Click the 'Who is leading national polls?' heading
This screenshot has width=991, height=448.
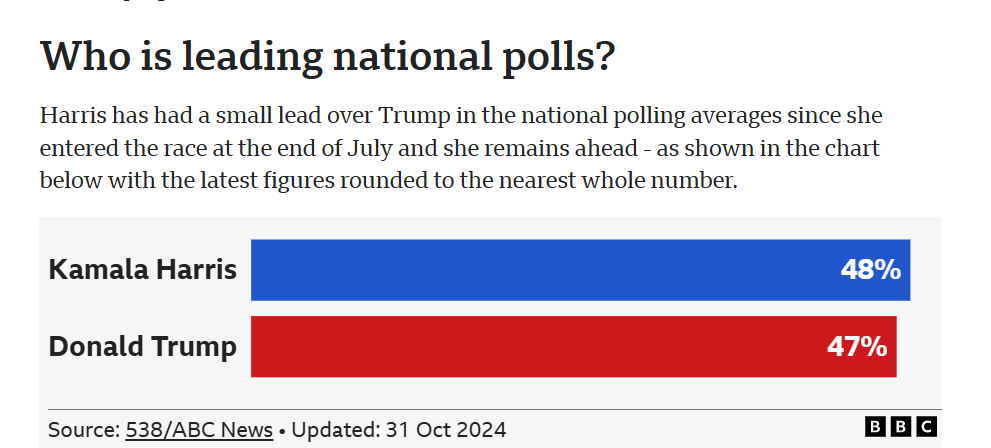click(x=327, y=57)
